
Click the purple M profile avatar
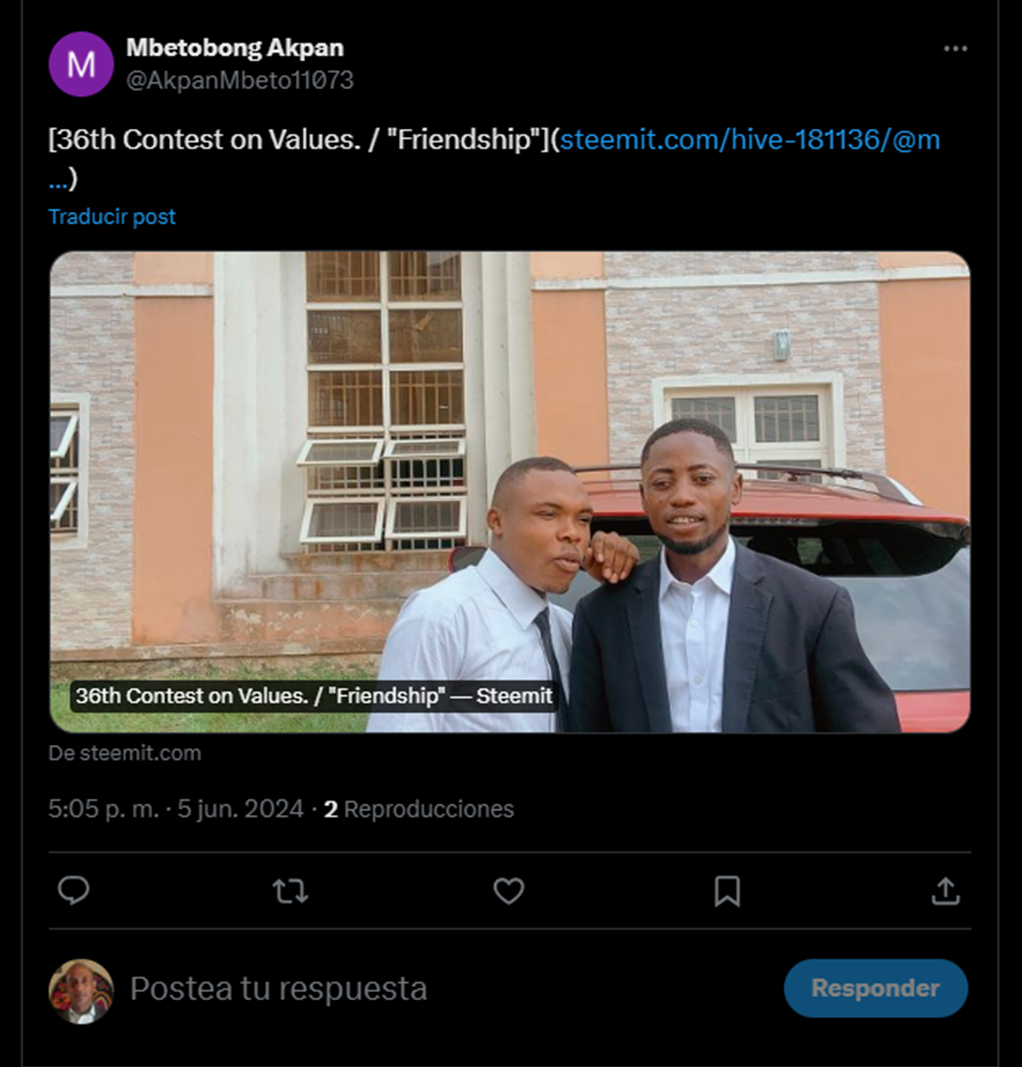81,64
